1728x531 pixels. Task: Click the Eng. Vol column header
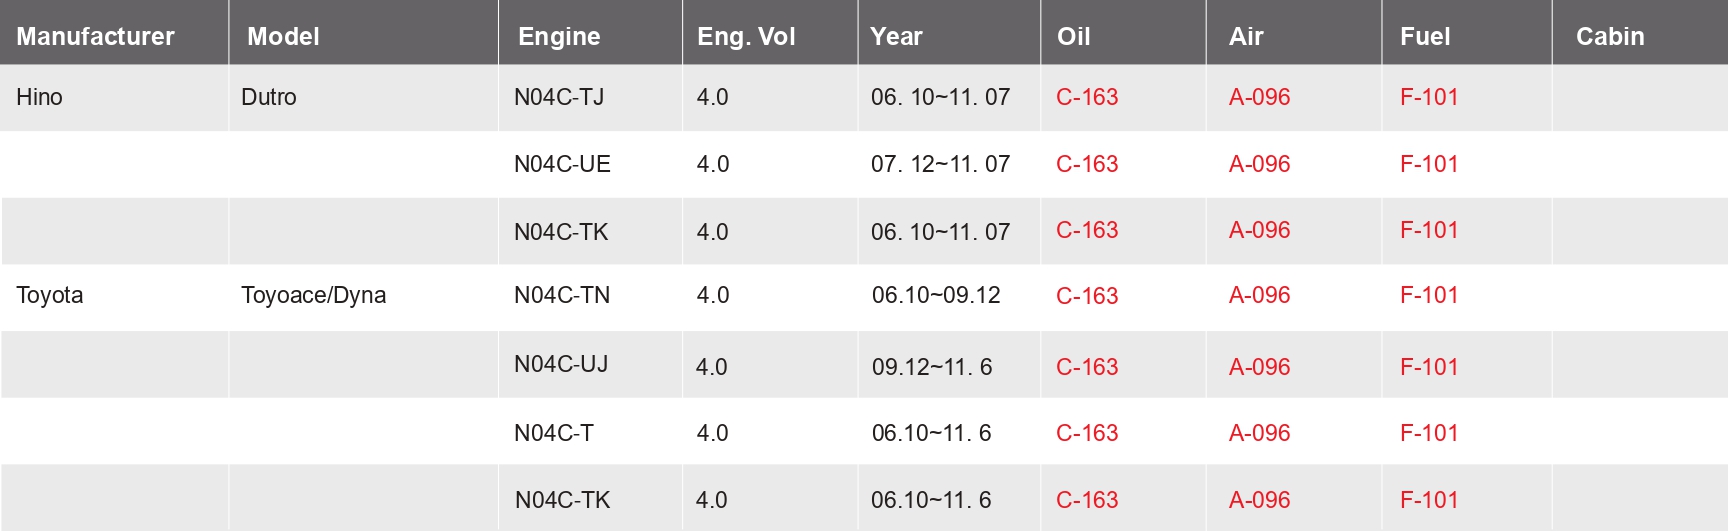tap(746, 37)
